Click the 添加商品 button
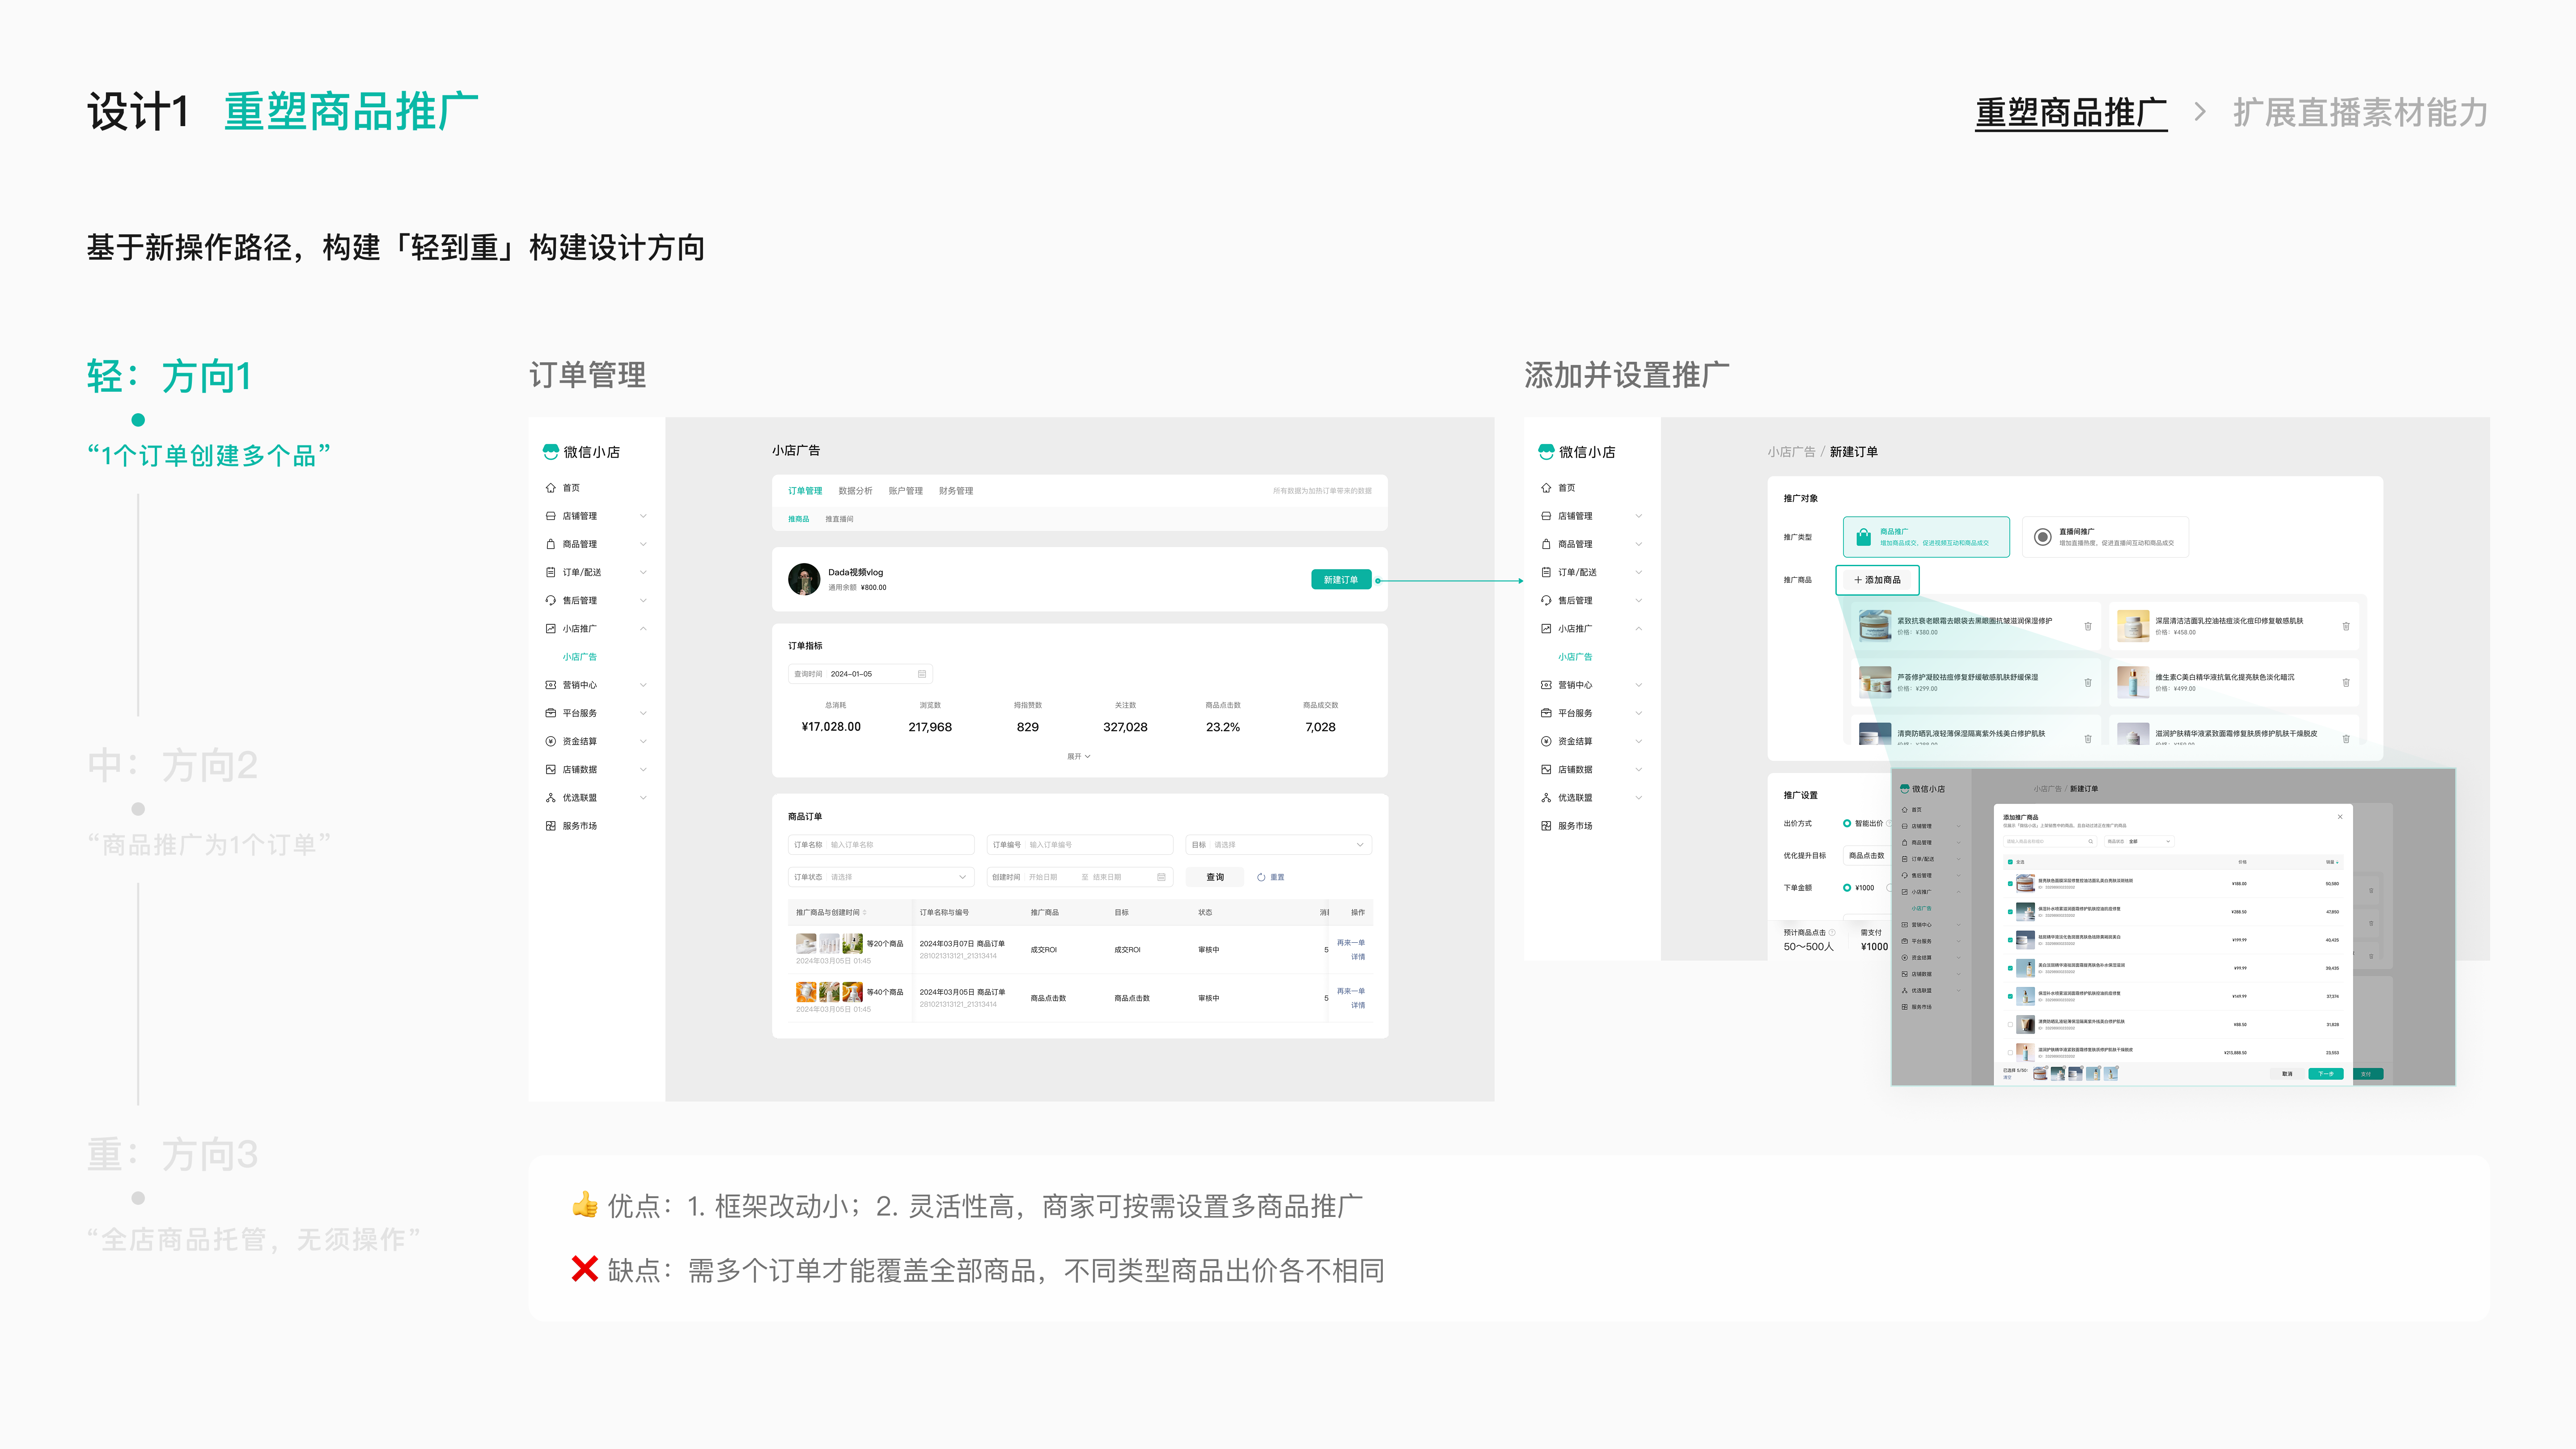The width and height of the screenshot is (2576, 1449). 1877,580
